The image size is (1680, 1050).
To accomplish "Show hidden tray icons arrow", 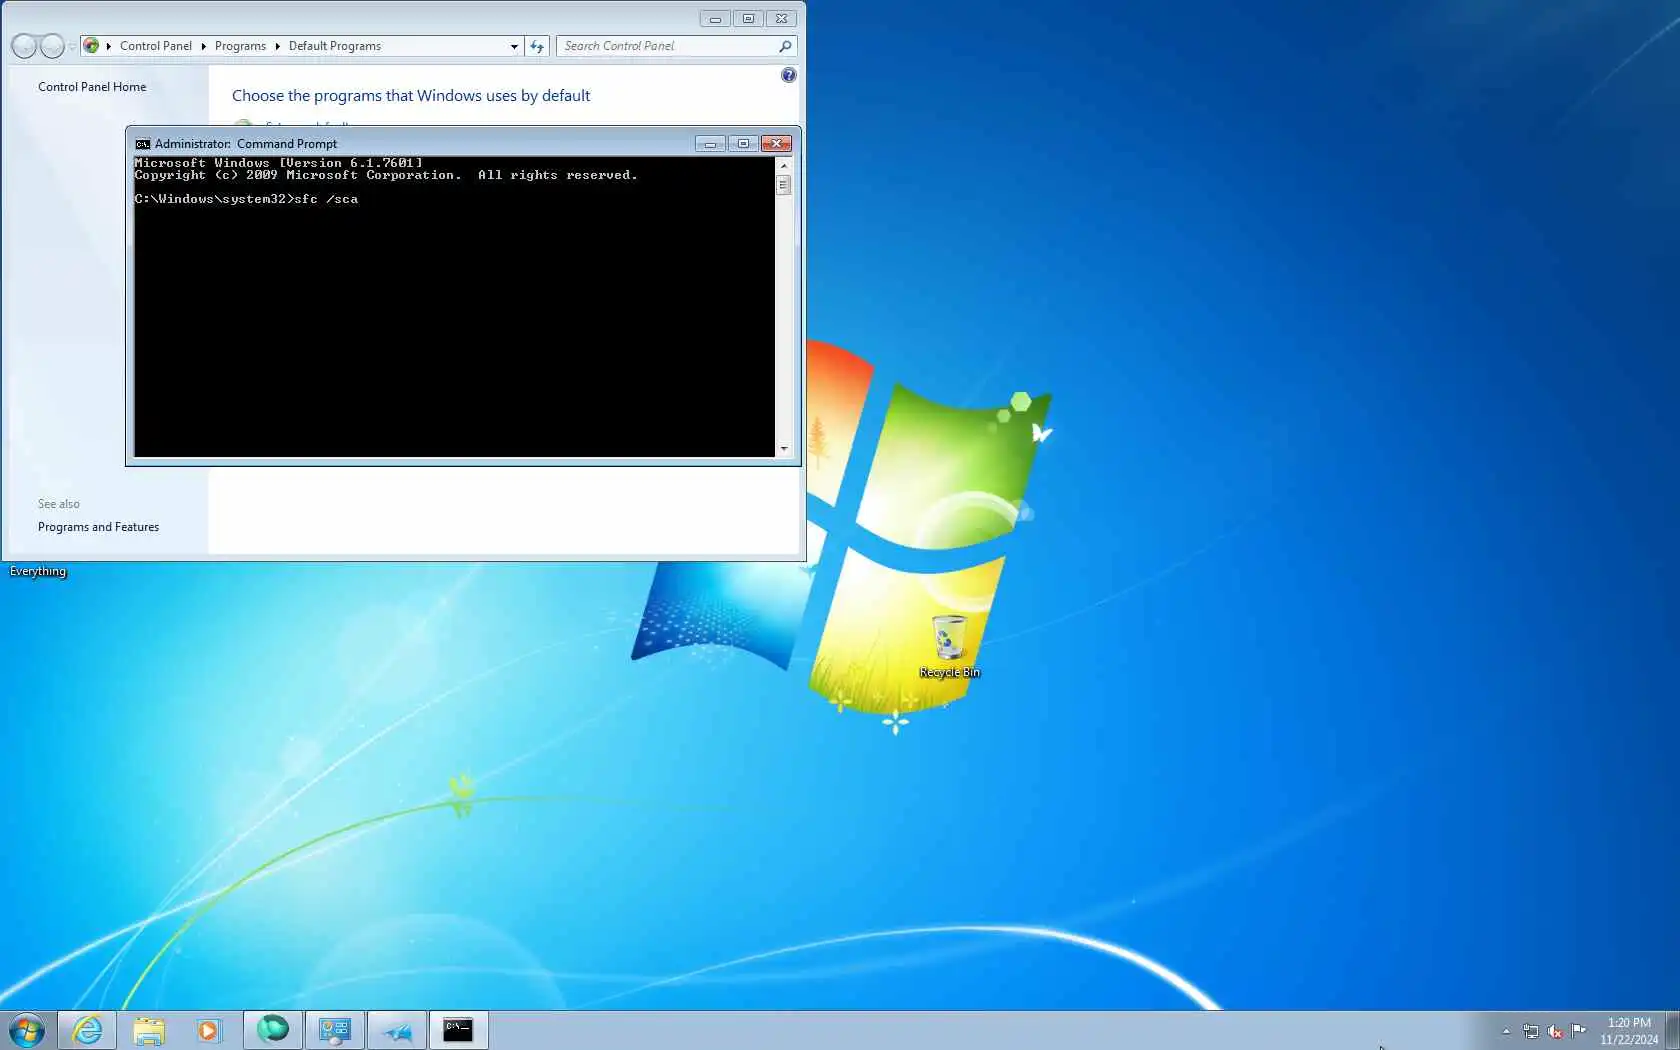I will pos(1506,1031).
